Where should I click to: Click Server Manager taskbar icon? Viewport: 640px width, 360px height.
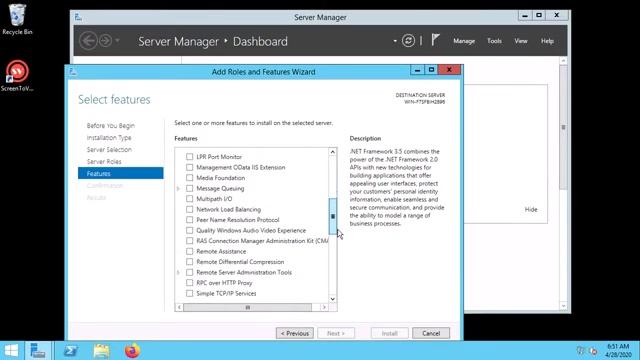(x=38, y=351)
